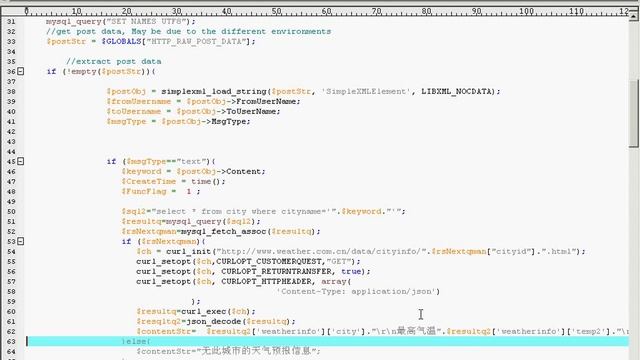Click the highlighted else line 63
640x360 pixels.
tap(327, 341)
